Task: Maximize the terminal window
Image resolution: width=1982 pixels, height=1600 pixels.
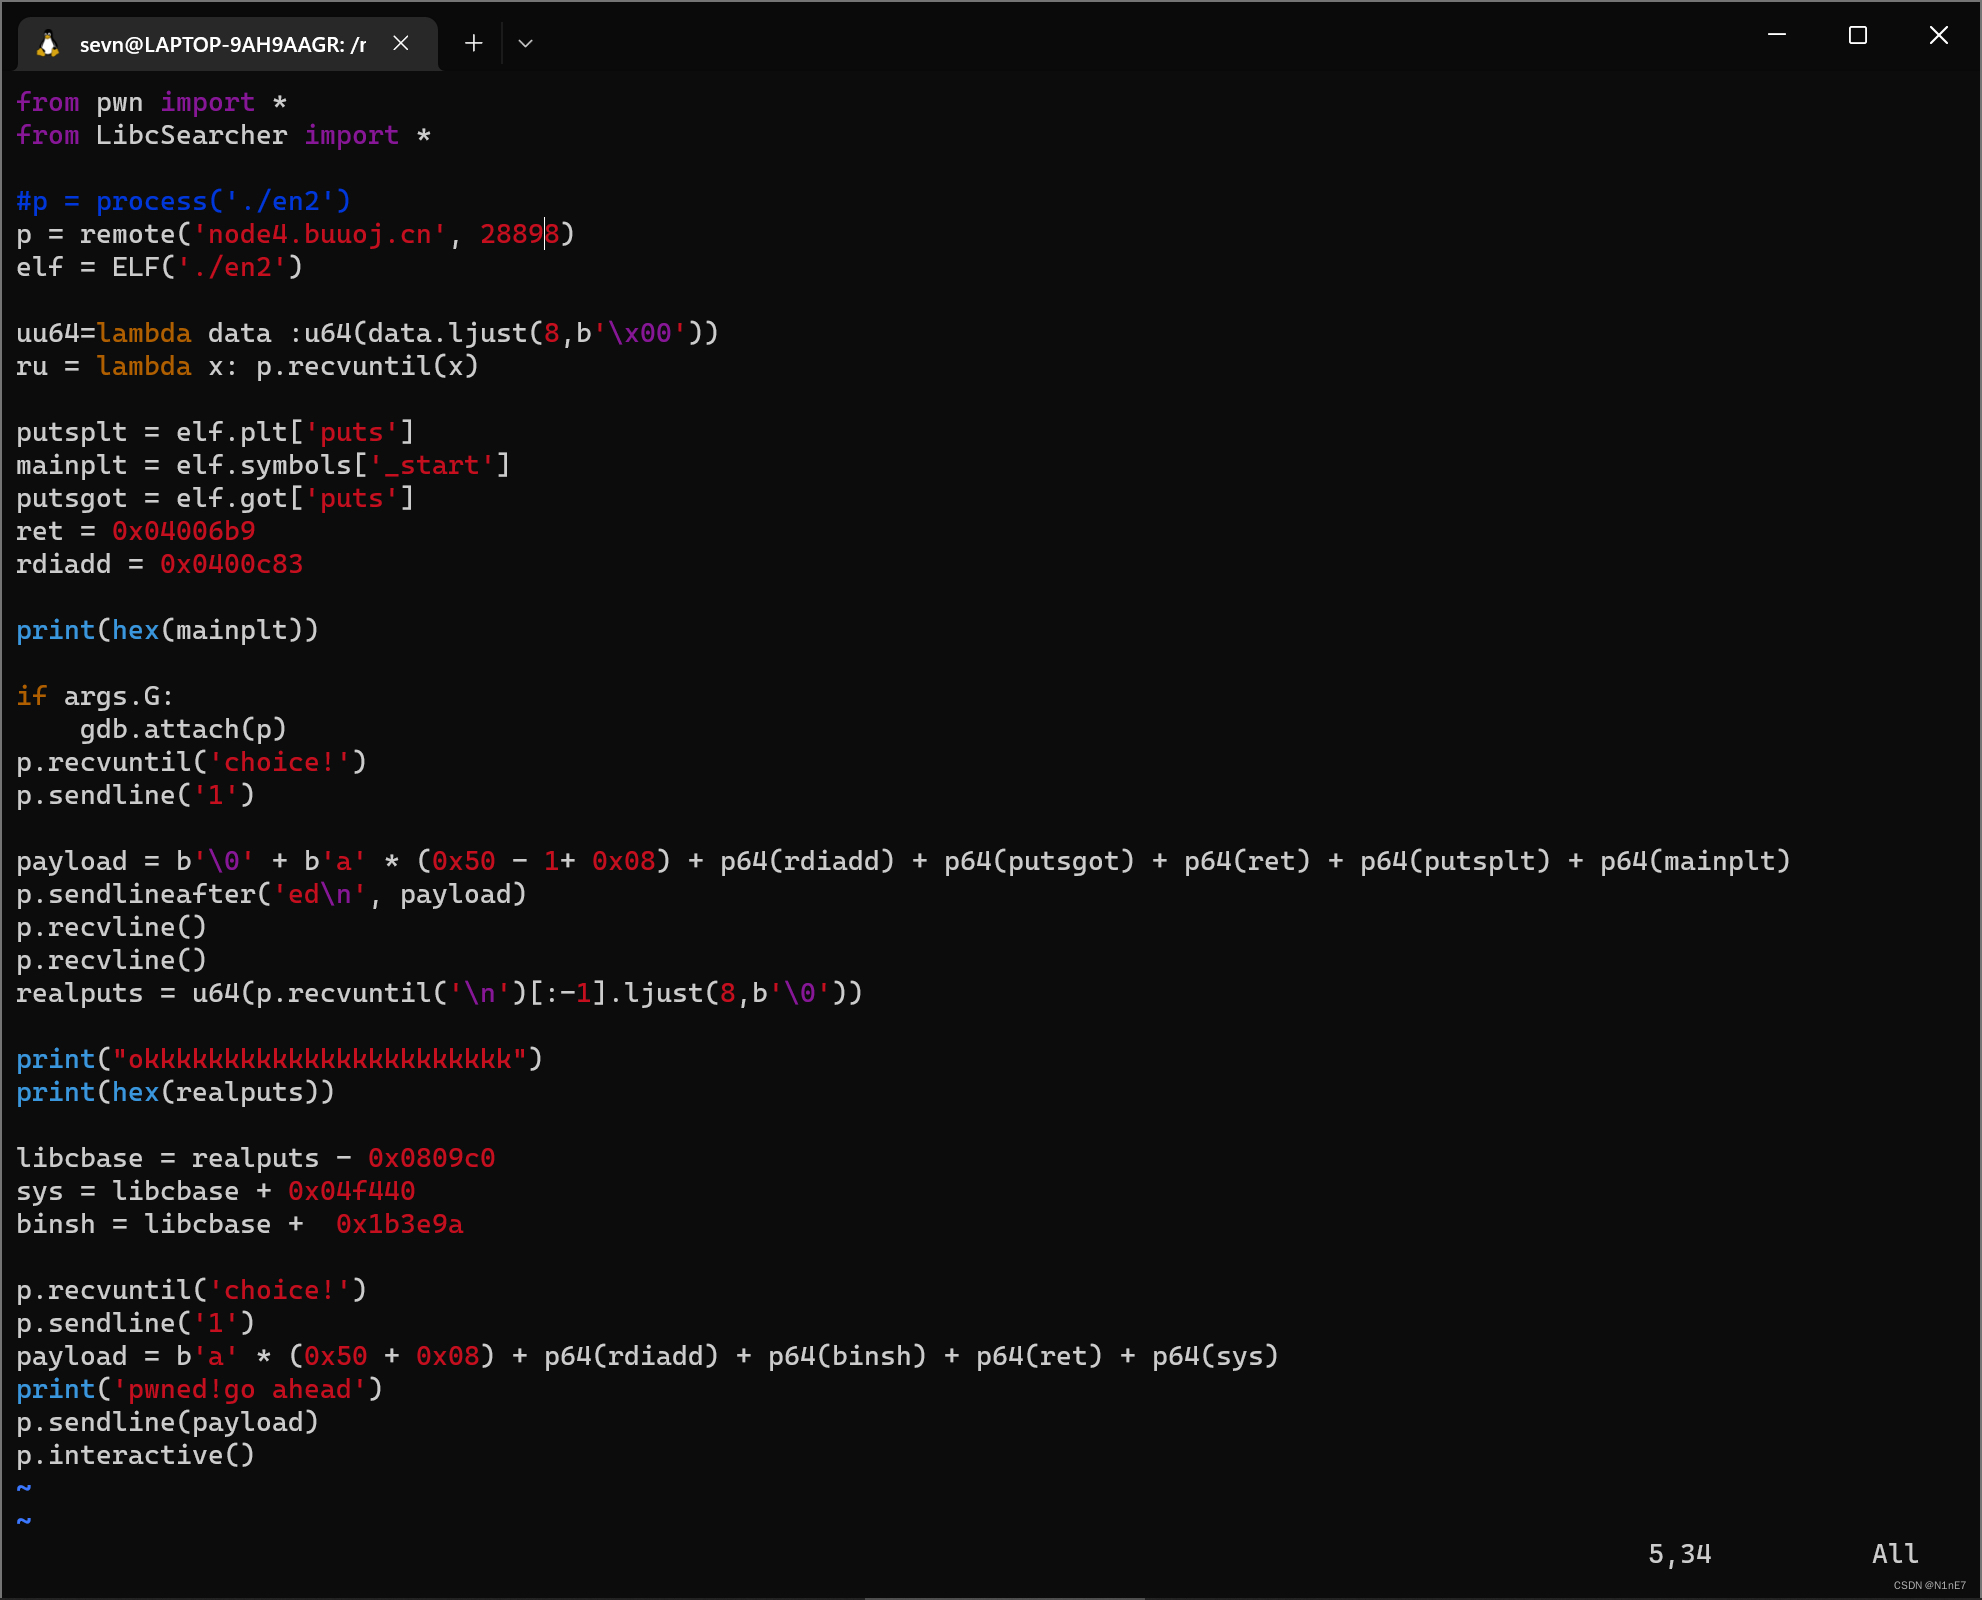Action: click(1858, 35)
